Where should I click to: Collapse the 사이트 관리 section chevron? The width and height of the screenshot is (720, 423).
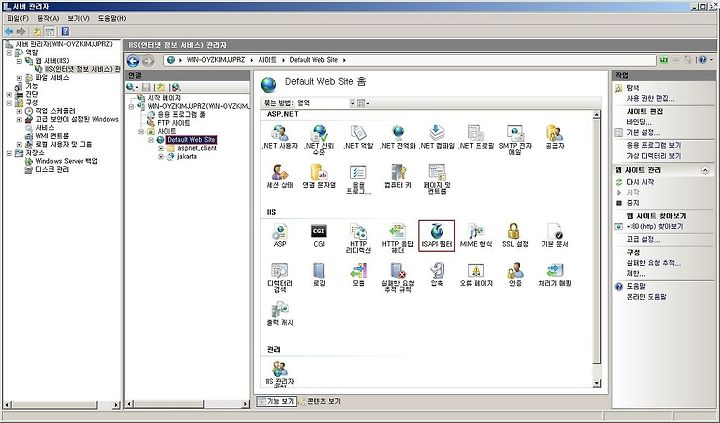pos(705,170)
